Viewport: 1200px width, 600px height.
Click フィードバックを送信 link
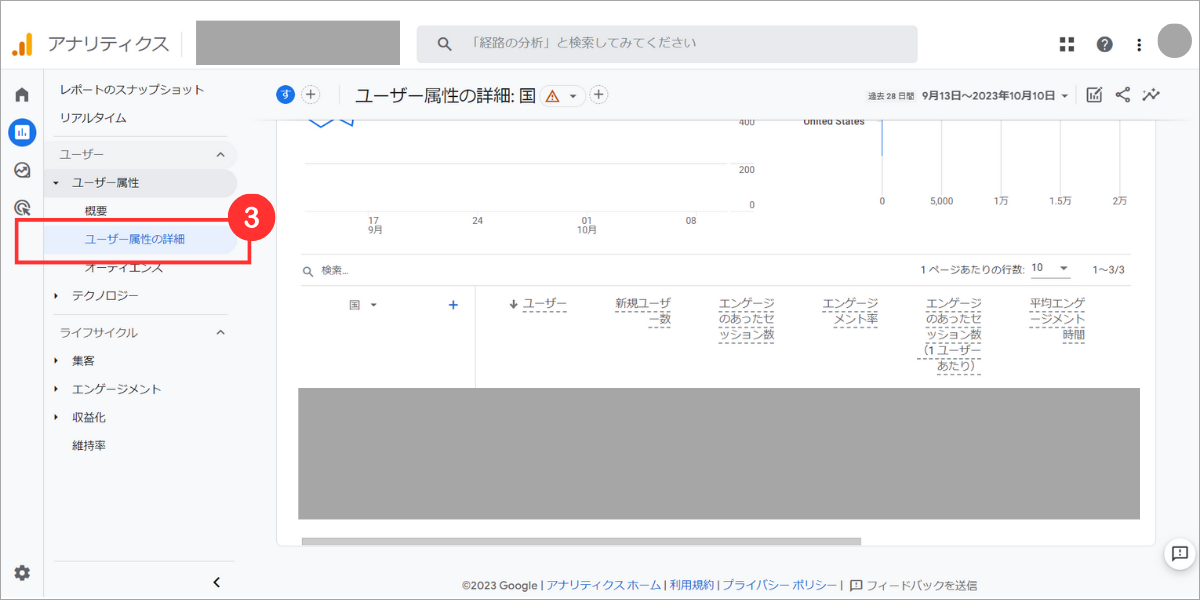tap(914, 585)
